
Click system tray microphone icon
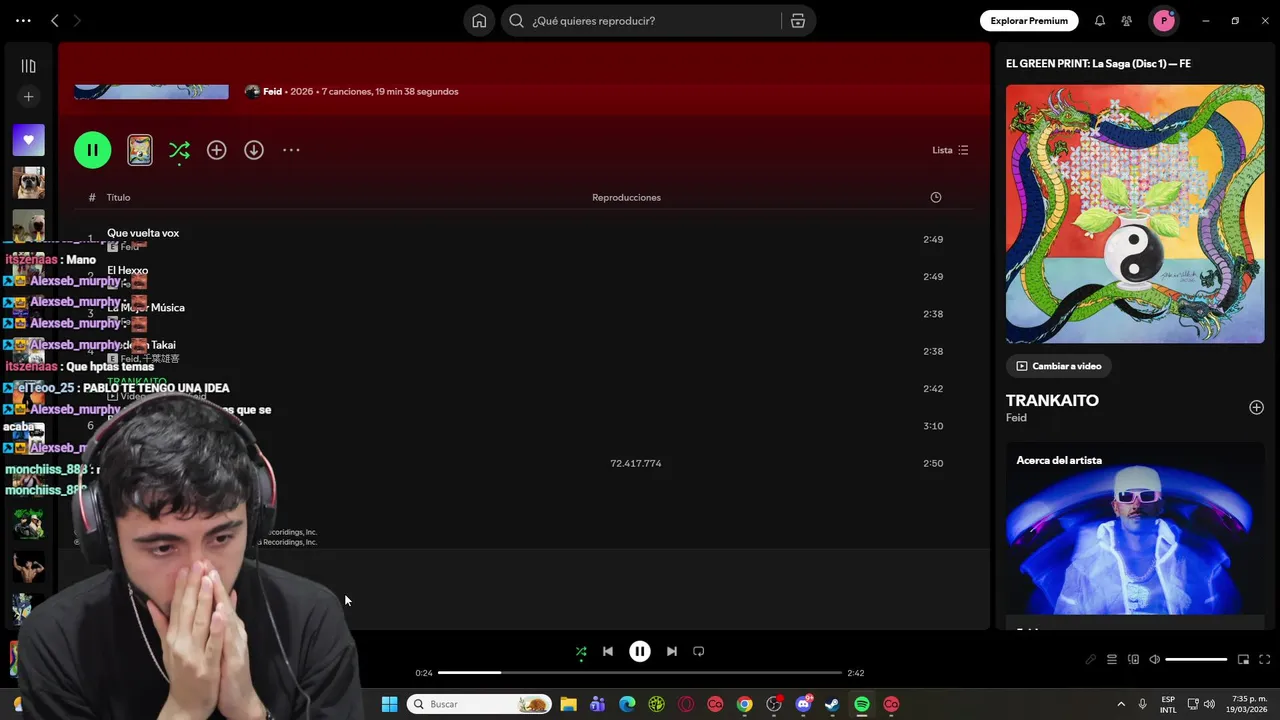pos(1142,704)
